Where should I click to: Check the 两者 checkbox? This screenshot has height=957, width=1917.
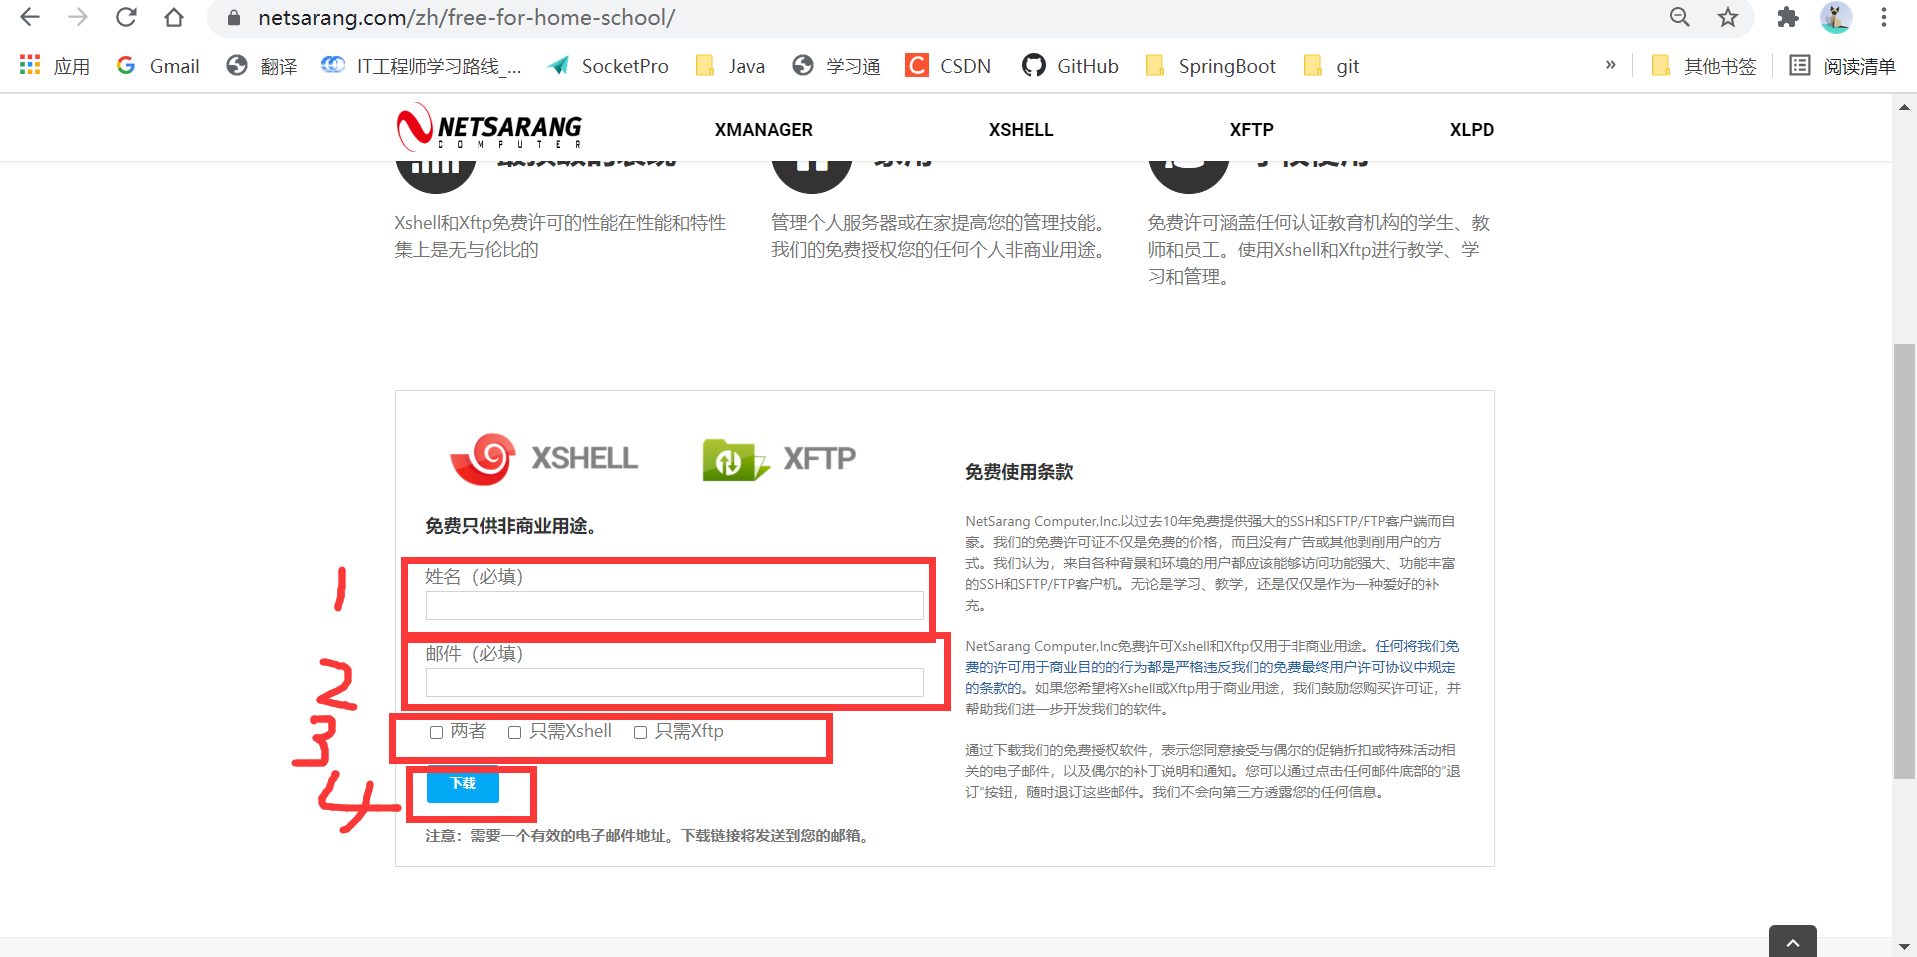[436, 732]
